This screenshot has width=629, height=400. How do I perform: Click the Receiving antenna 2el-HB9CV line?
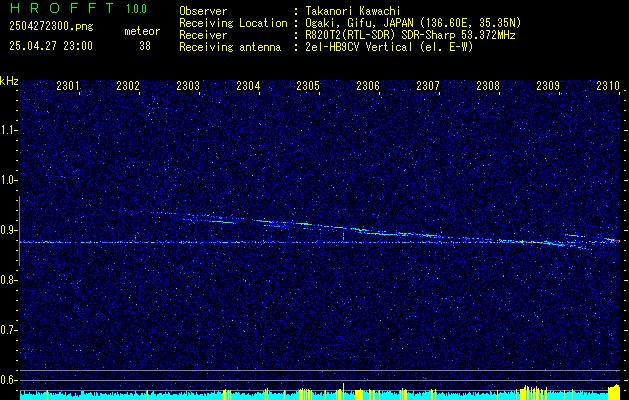390,47
